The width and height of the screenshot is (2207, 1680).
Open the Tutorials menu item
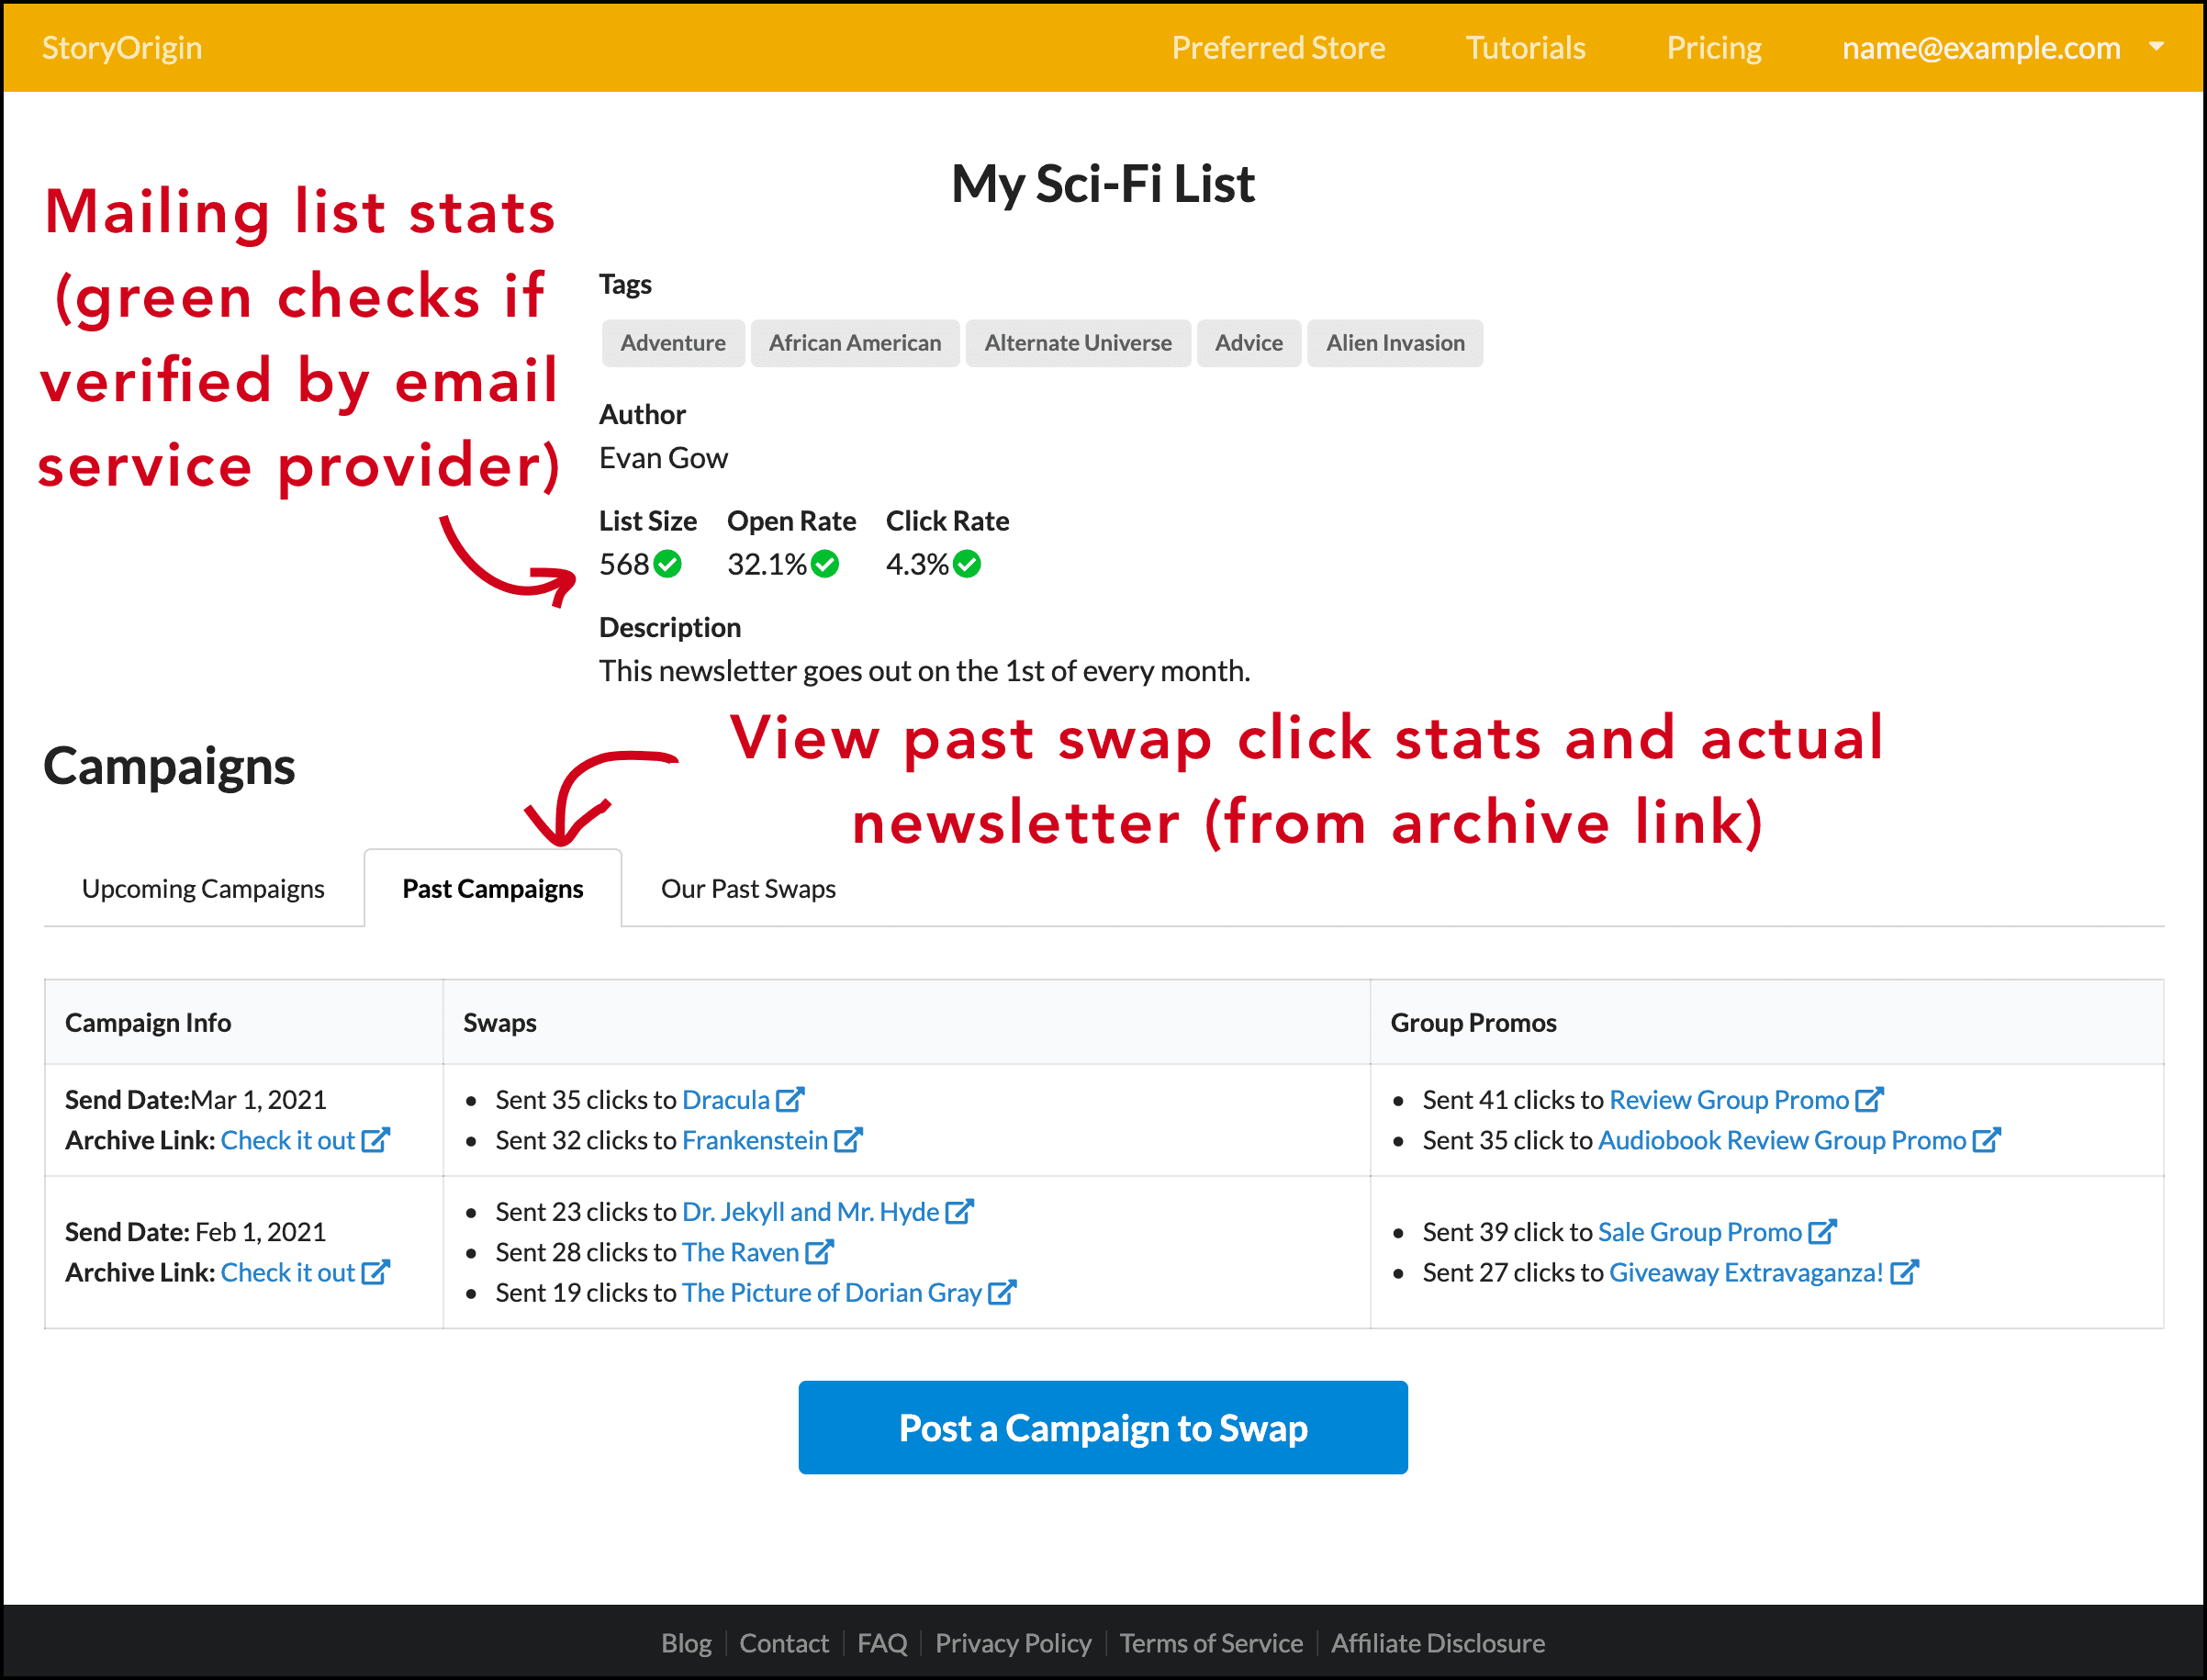click(1524, 47)
